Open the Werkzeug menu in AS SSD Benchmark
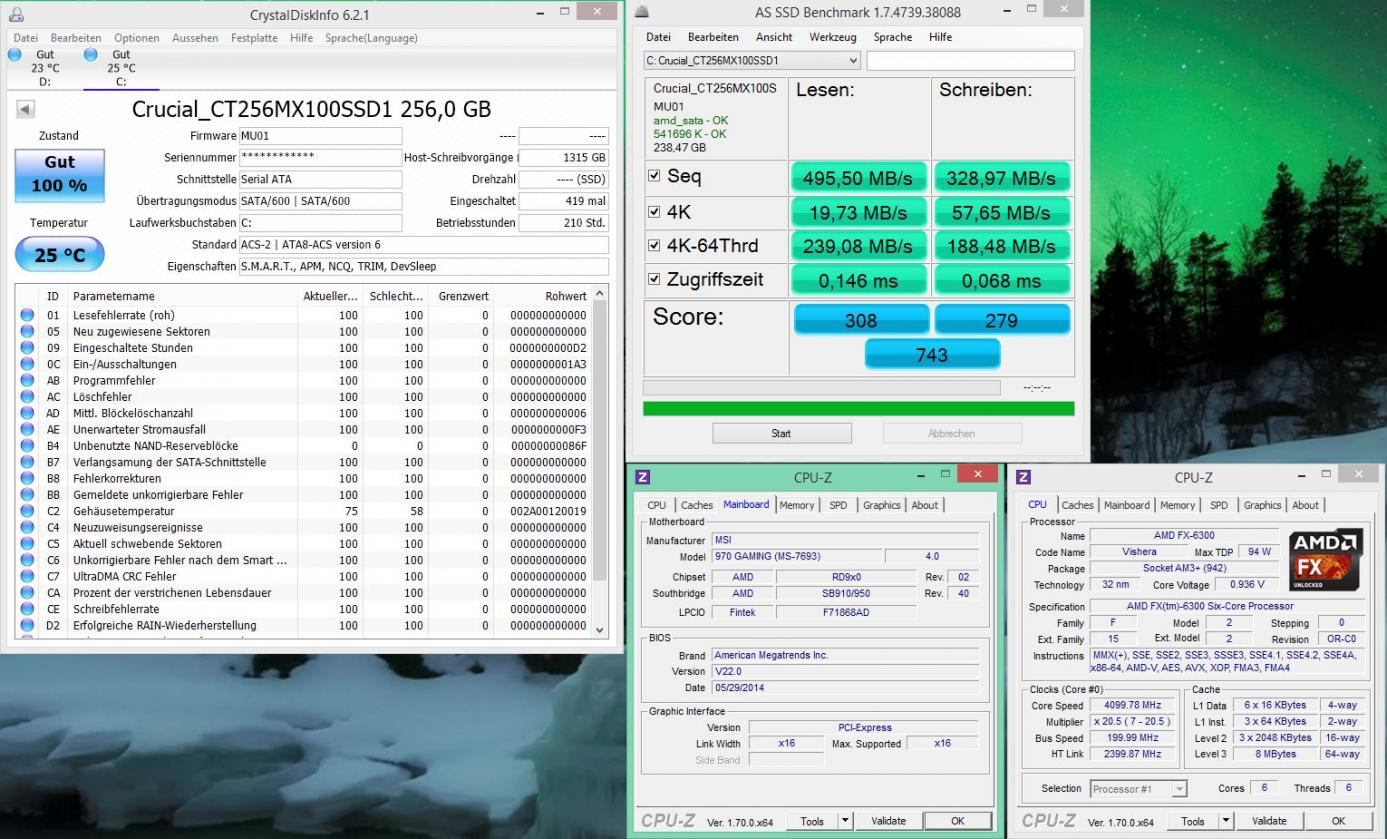Viewport: 1387px width, 839px height. coord(832,37)
